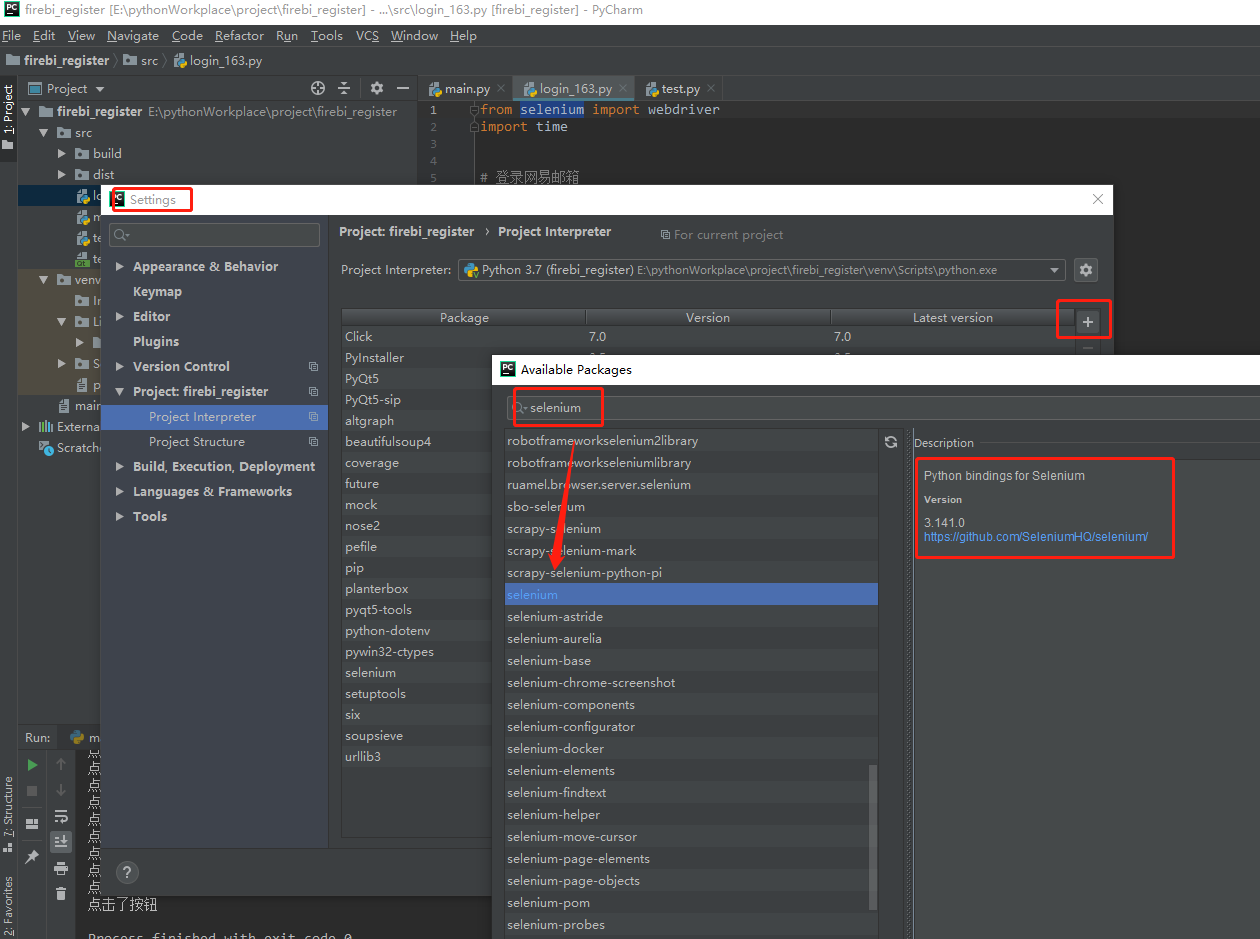Open Settings help with question mark button
1260x939 pixels.
click(x=127, y=872)
